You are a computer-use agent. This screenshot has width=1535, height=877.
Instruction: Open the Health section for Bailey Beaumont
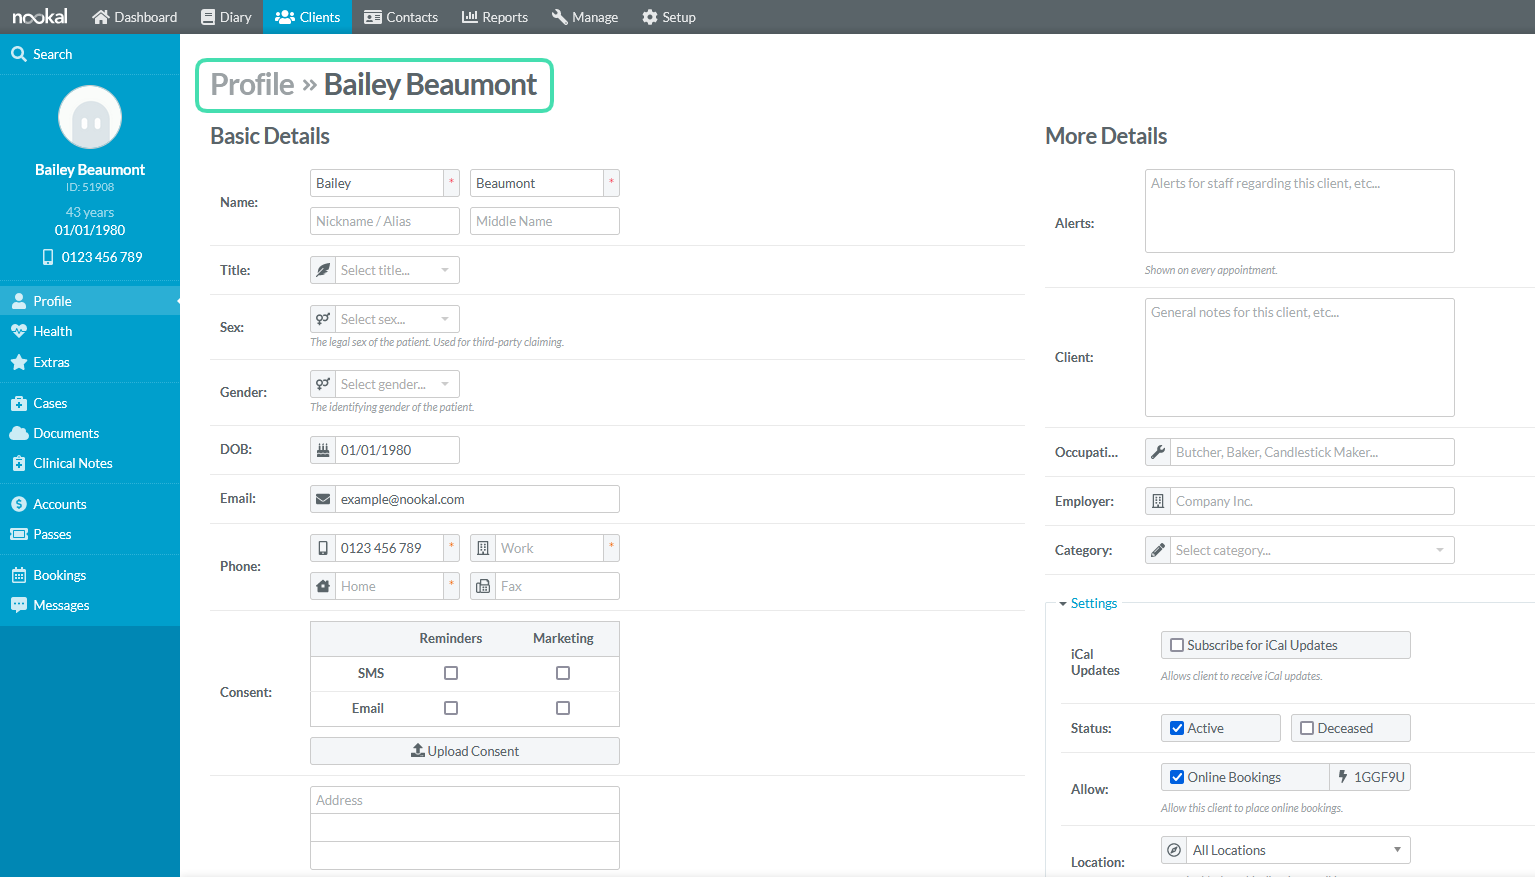click(49, 331)
